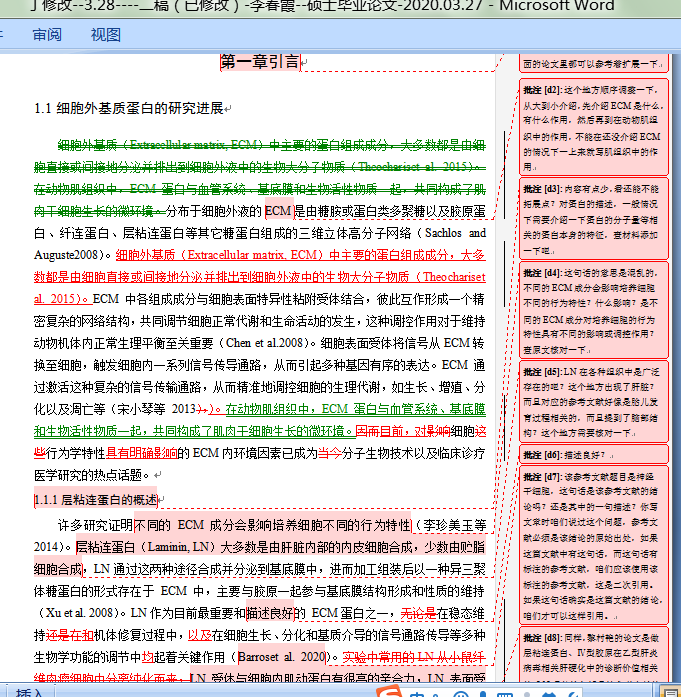681x697 pixels.
Task: Open the Sogou soft keyboard icon
Action: tap(505, 694)
